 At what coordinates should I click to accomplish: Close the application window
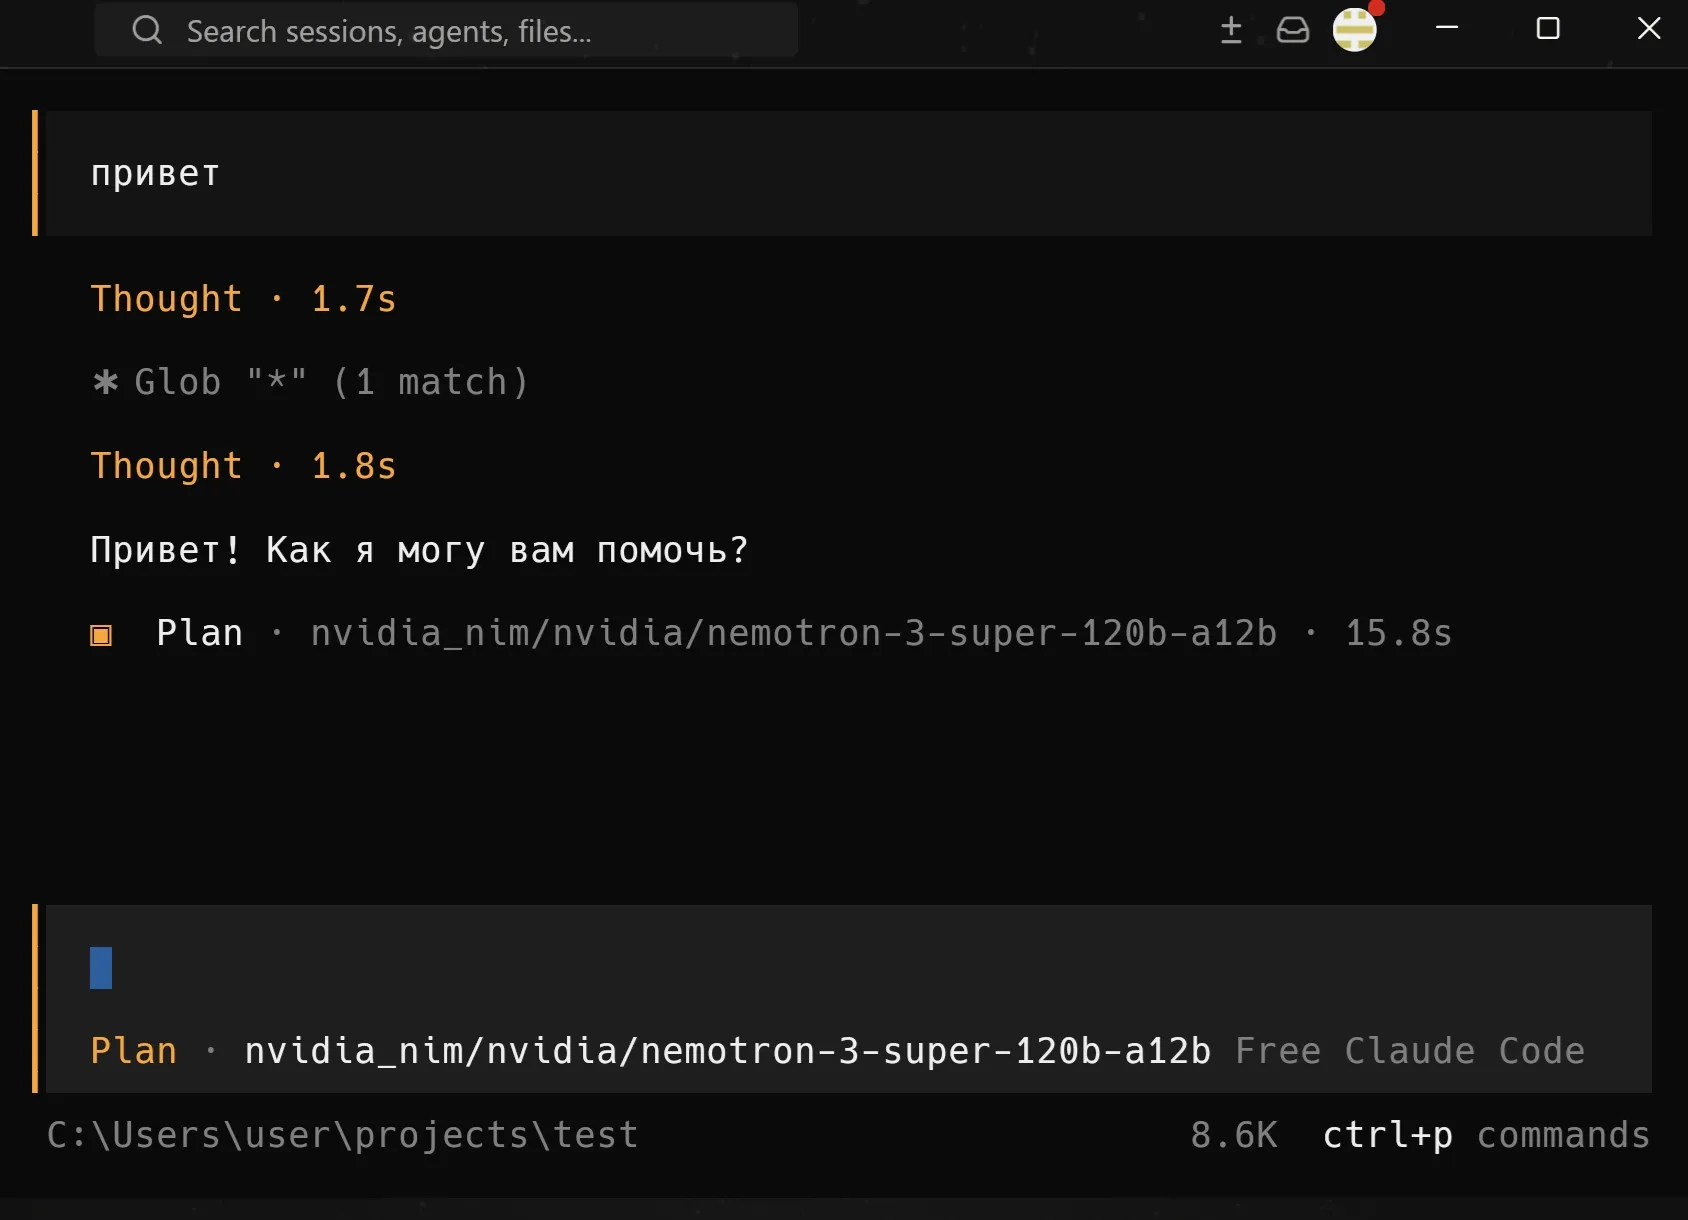pyautogui.click(x=1649, y=29)
